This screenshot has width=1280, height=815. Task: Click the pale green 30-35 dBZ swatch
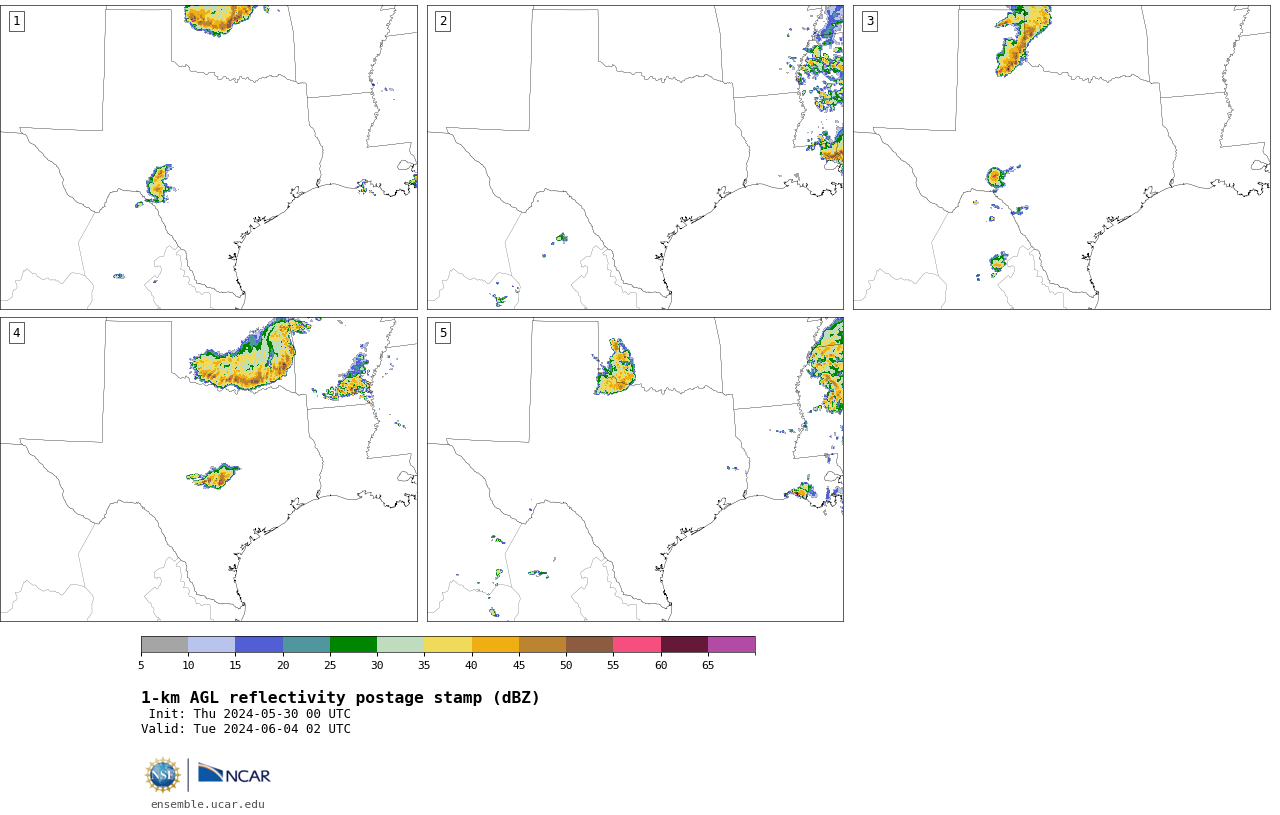click(x=400, y=644)
